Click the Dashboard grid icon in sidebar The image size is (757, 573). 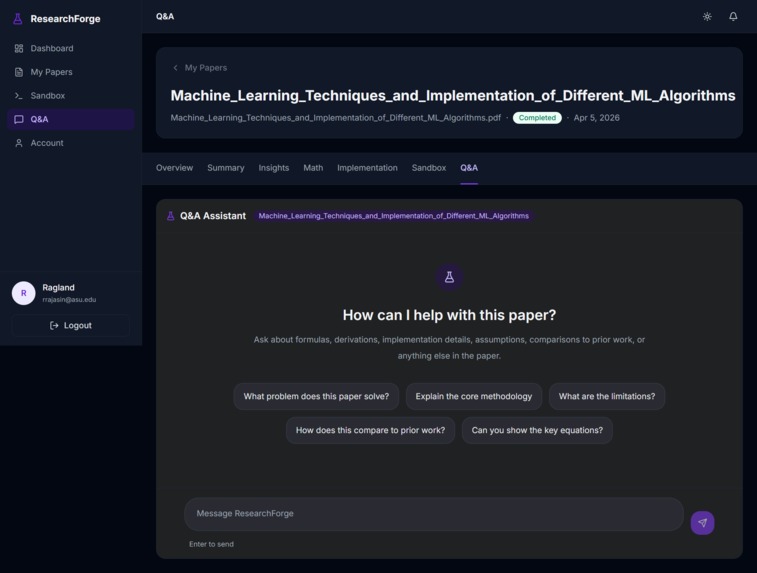(19, 48)
